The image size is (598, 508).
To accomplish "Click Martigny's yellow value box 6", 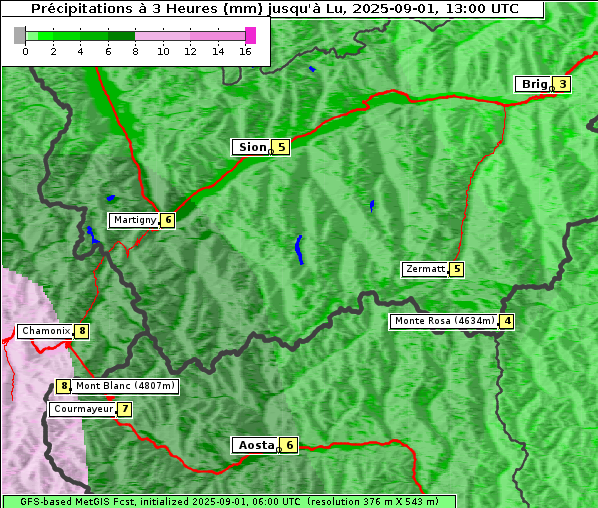I will [168, 220].
